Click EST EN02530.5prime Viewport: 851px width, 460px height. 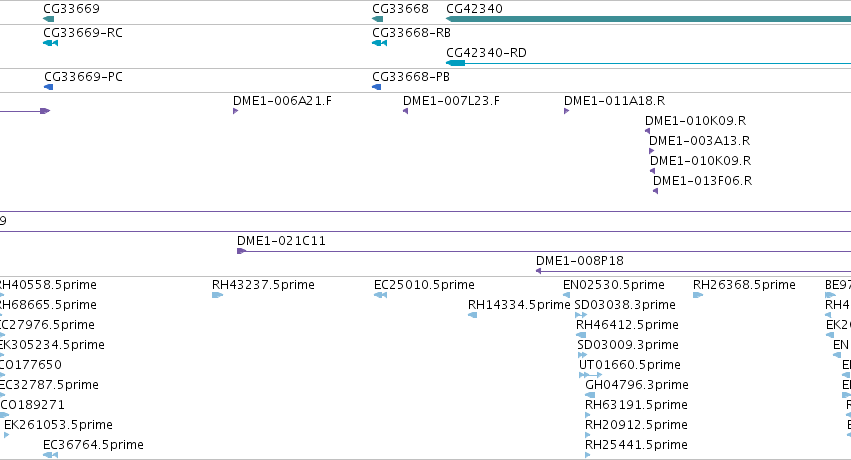(x=614, y=285)
